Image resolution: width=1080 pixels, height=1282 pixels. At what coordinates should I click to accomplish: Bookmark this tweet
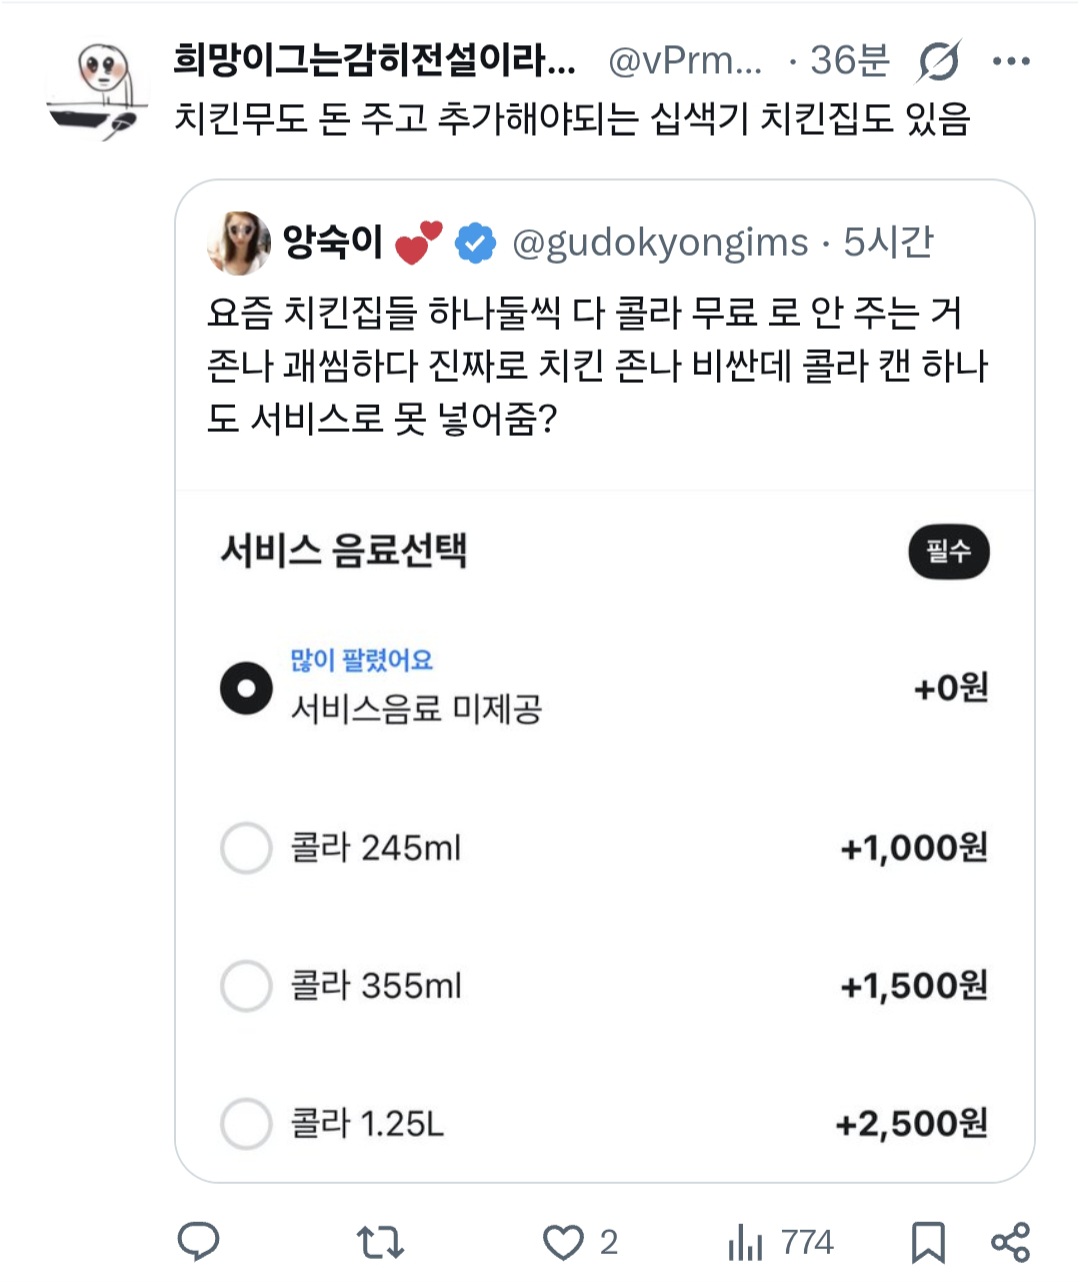tap(928, 1243)
